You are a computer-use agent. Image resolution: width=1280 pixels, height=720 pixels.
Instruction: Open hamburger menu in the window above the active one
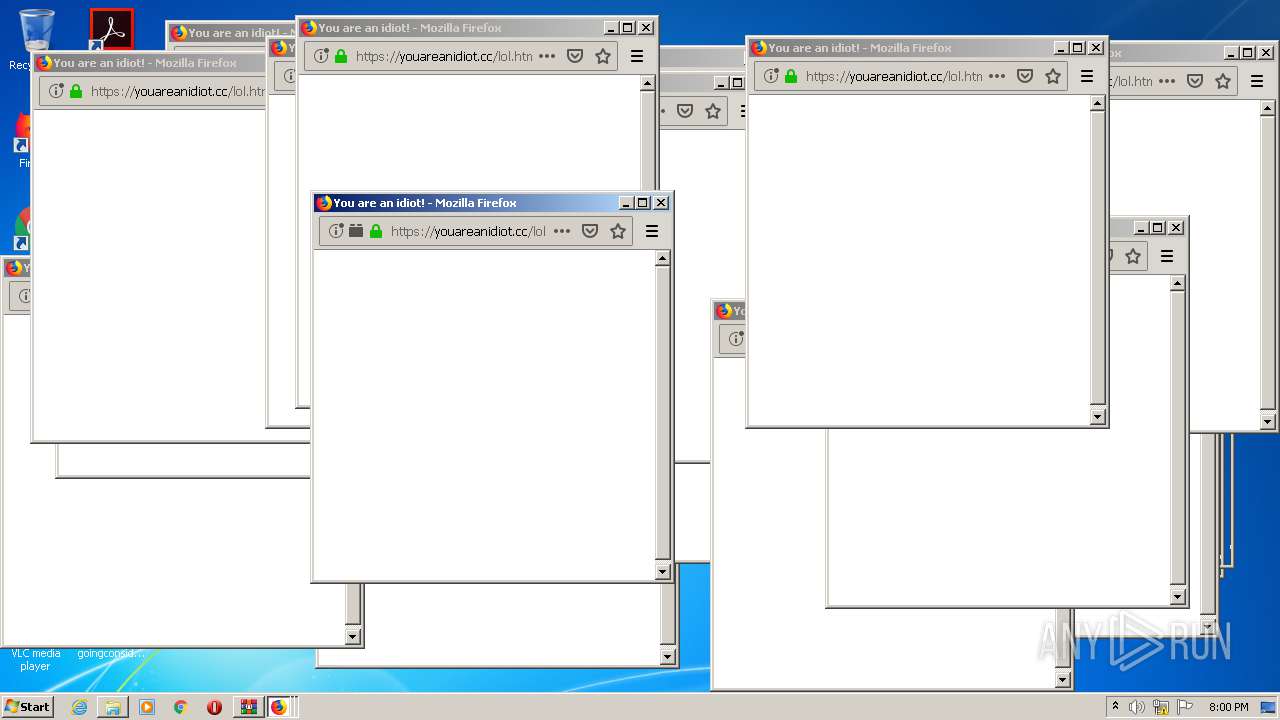[x=637, y=56]
